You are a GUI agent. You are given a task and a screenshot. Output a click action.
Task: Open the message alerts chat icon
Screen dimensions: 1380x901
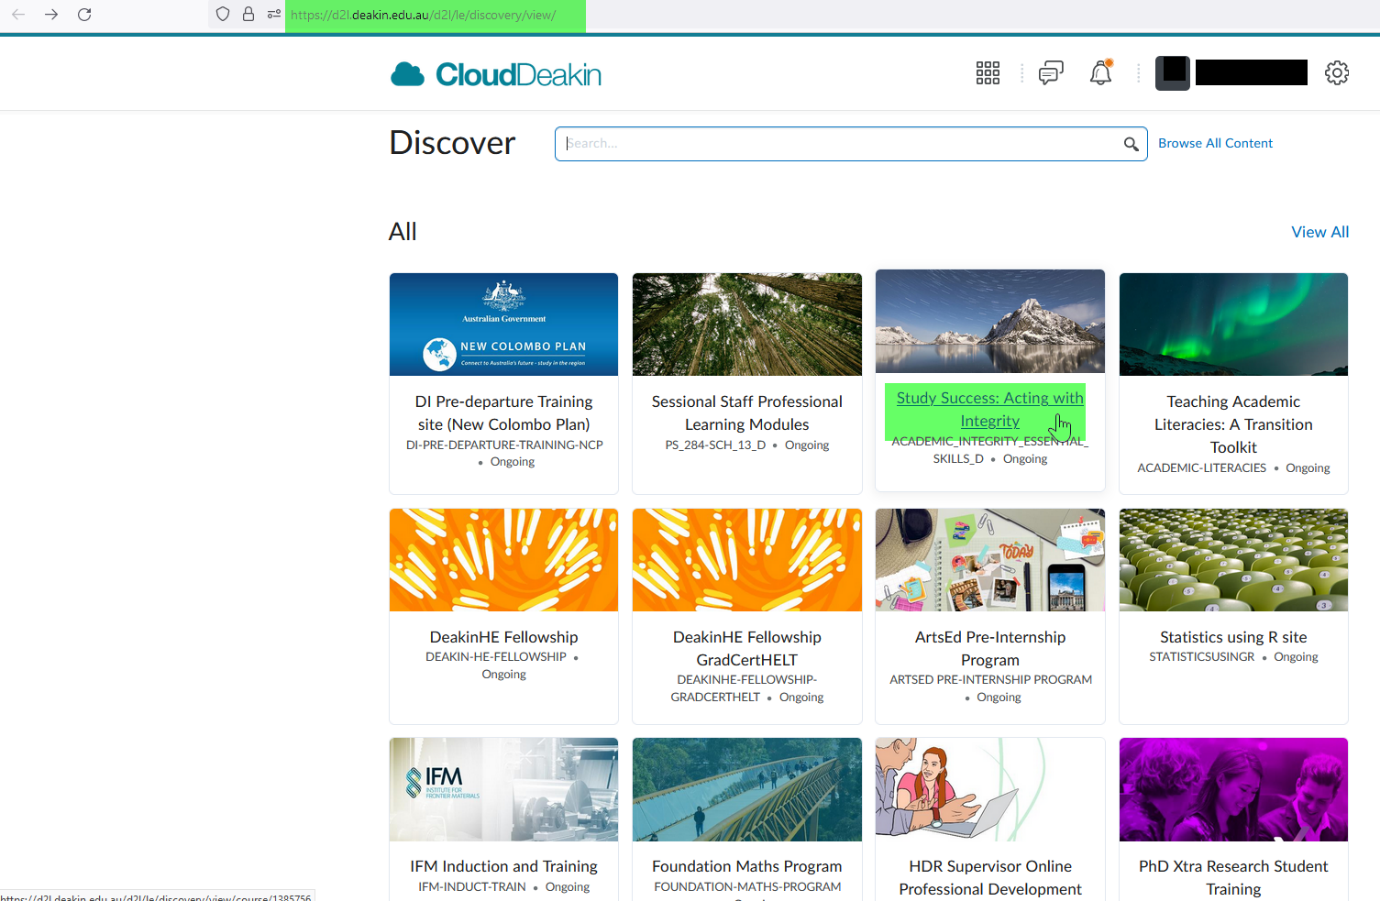coord(1051,73)
